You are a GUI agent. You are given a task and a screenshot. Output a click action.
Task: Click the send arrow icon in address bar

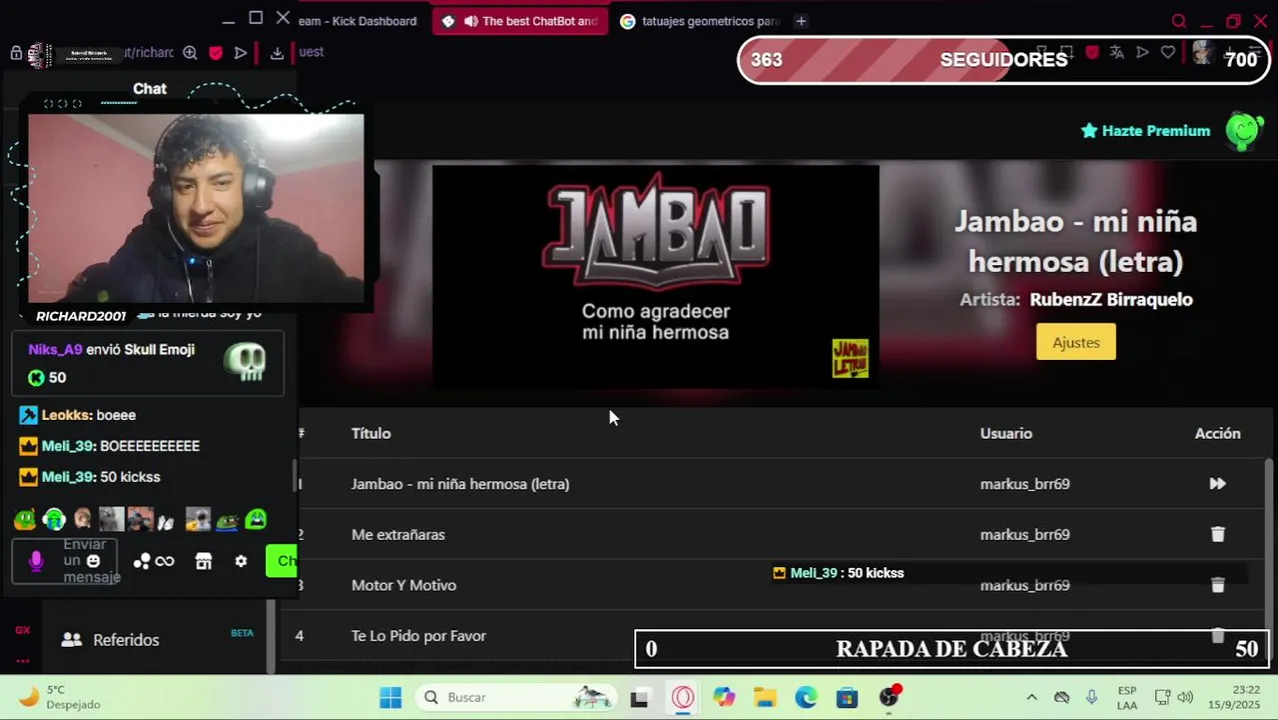pyautogui.click(x=241, y=53)
